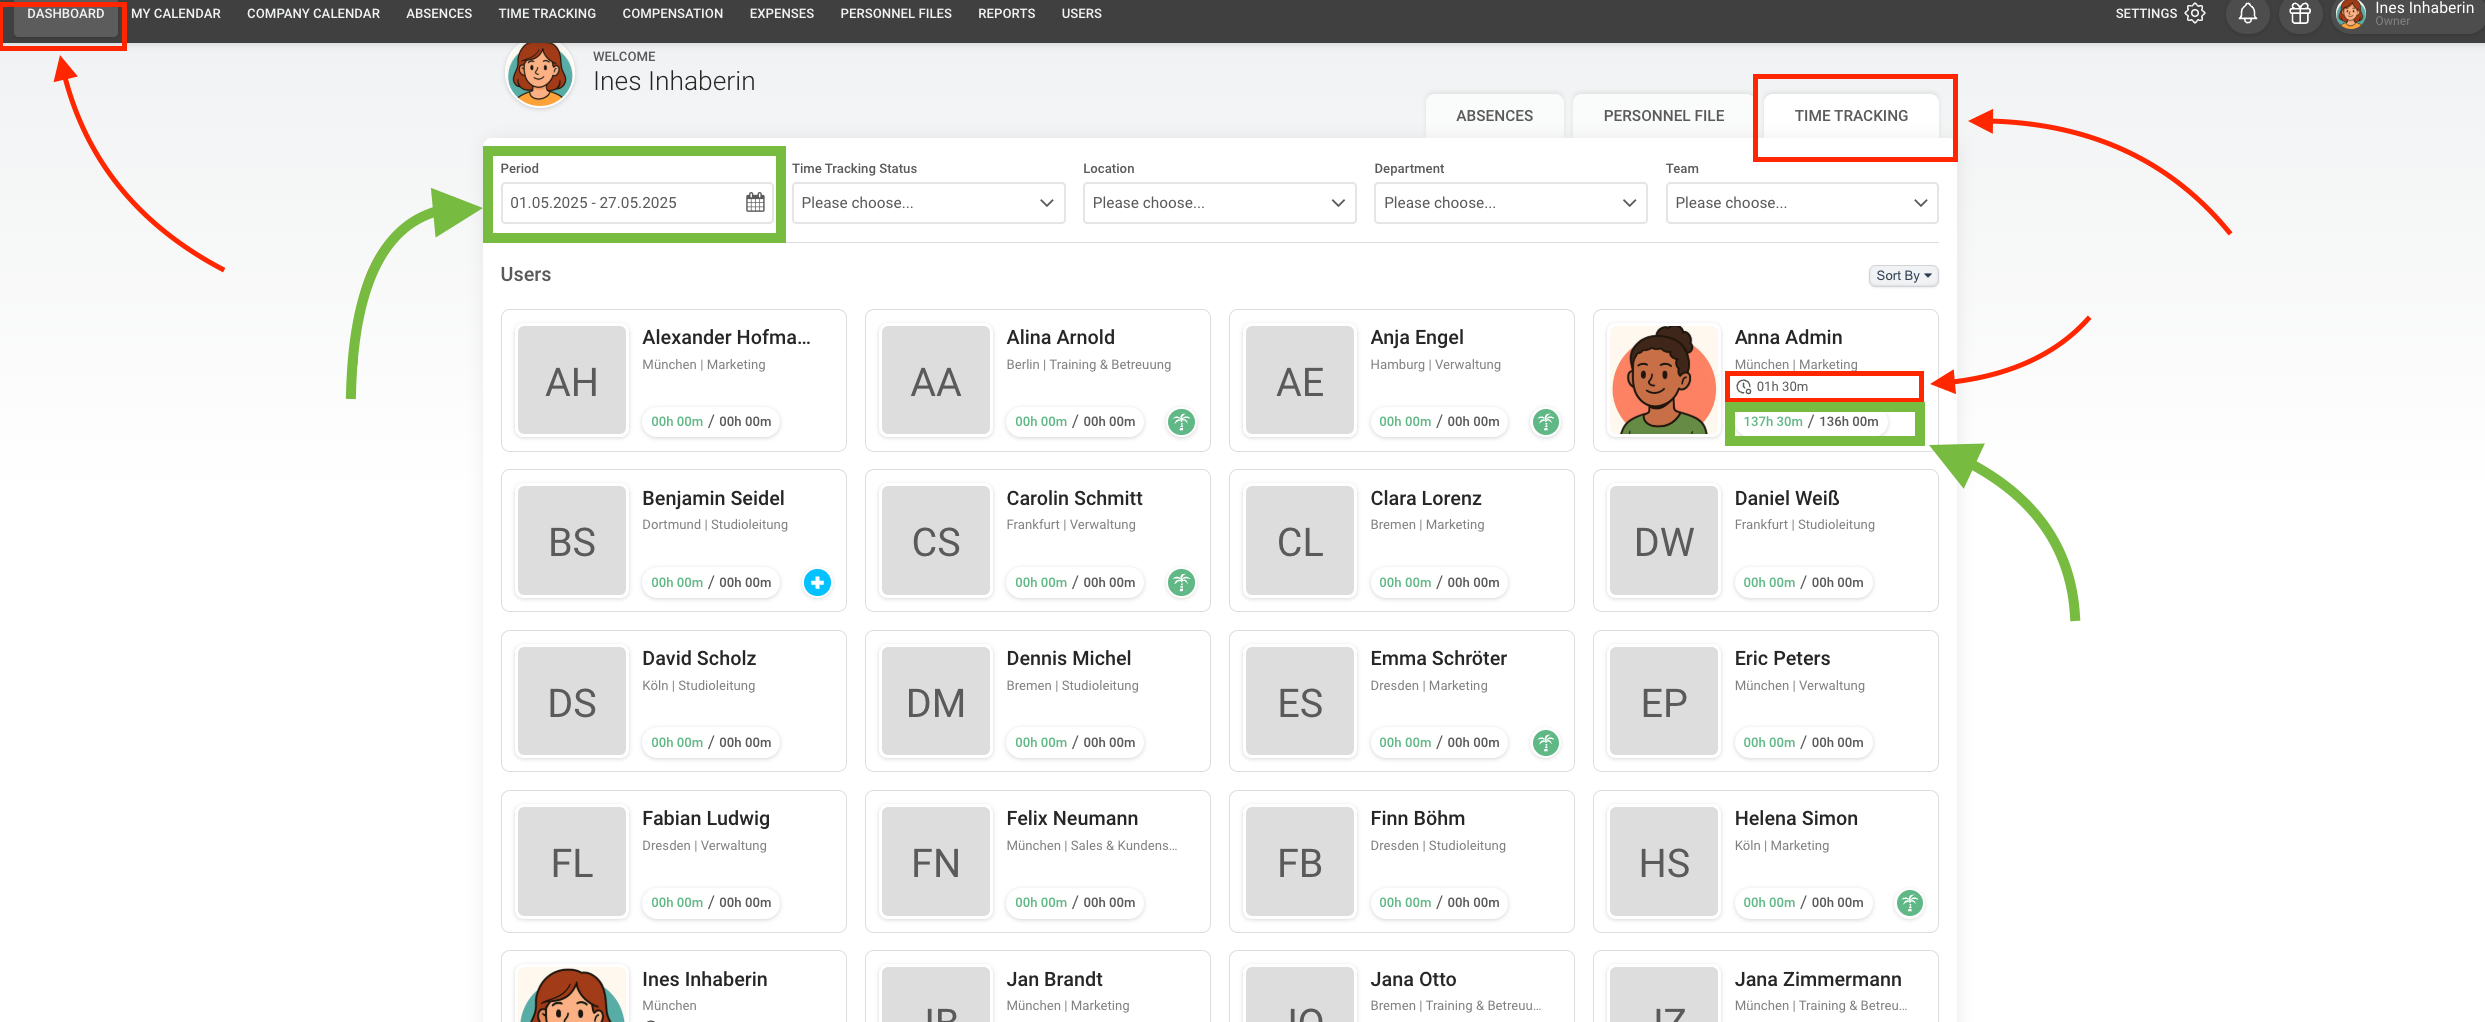
Task: Click Daniel Weiß 00h 00m hours badge
Action: point(1803,582)
